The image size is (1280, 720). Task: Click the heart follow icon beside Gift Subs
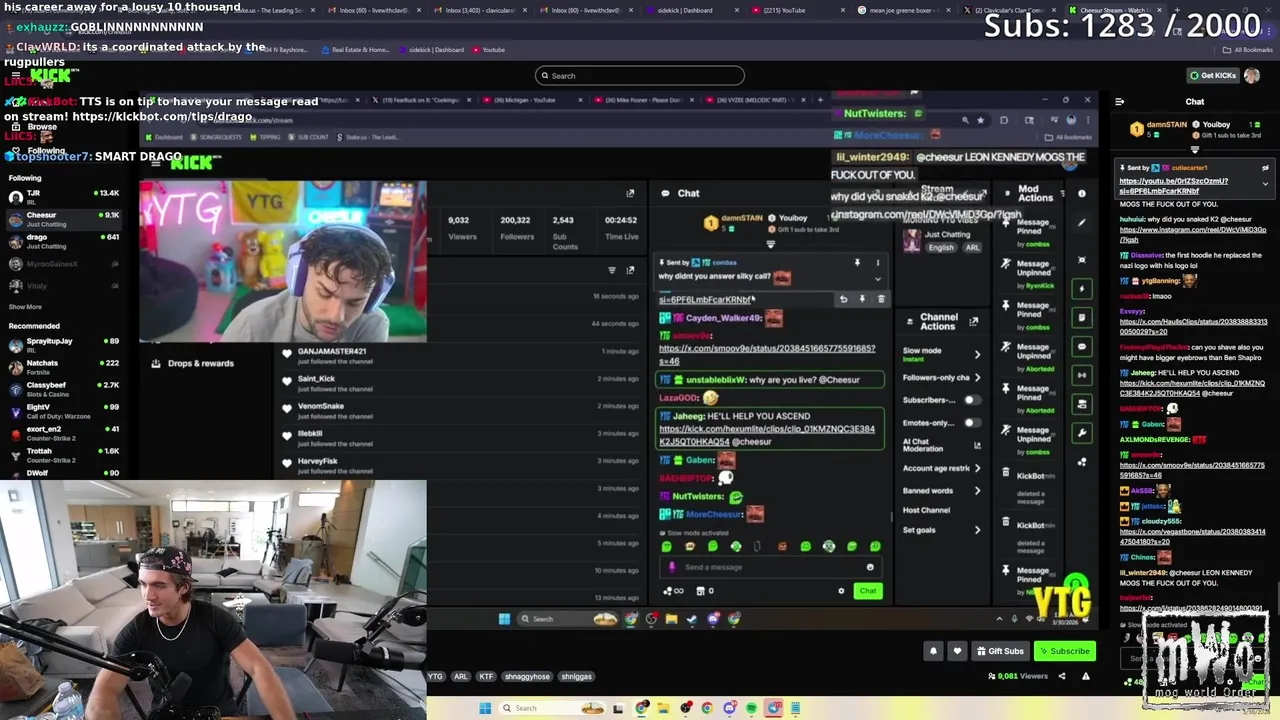[957, 651]
